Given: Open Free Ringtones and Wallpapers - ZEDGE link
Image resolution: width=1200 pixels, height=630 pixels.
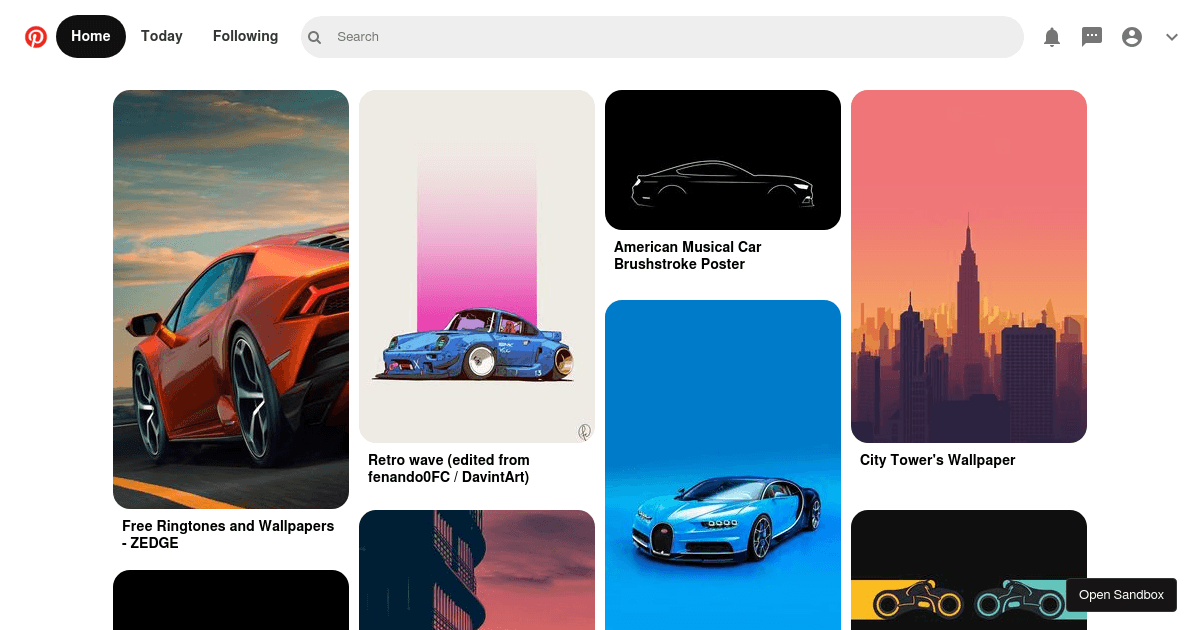Looking at the screenshot, I should point(228,534).
